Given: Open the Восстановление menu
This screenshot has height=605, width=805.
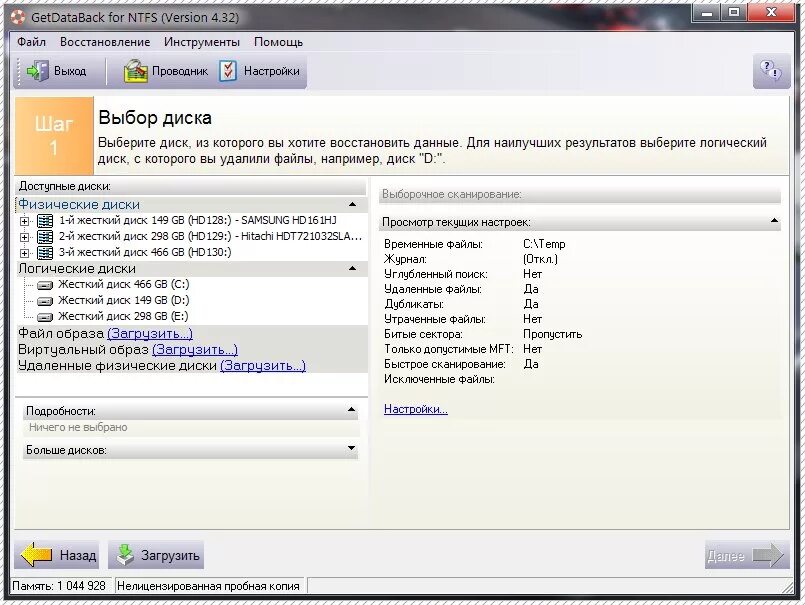Looking at the screenshot, I should click(105, 42).
